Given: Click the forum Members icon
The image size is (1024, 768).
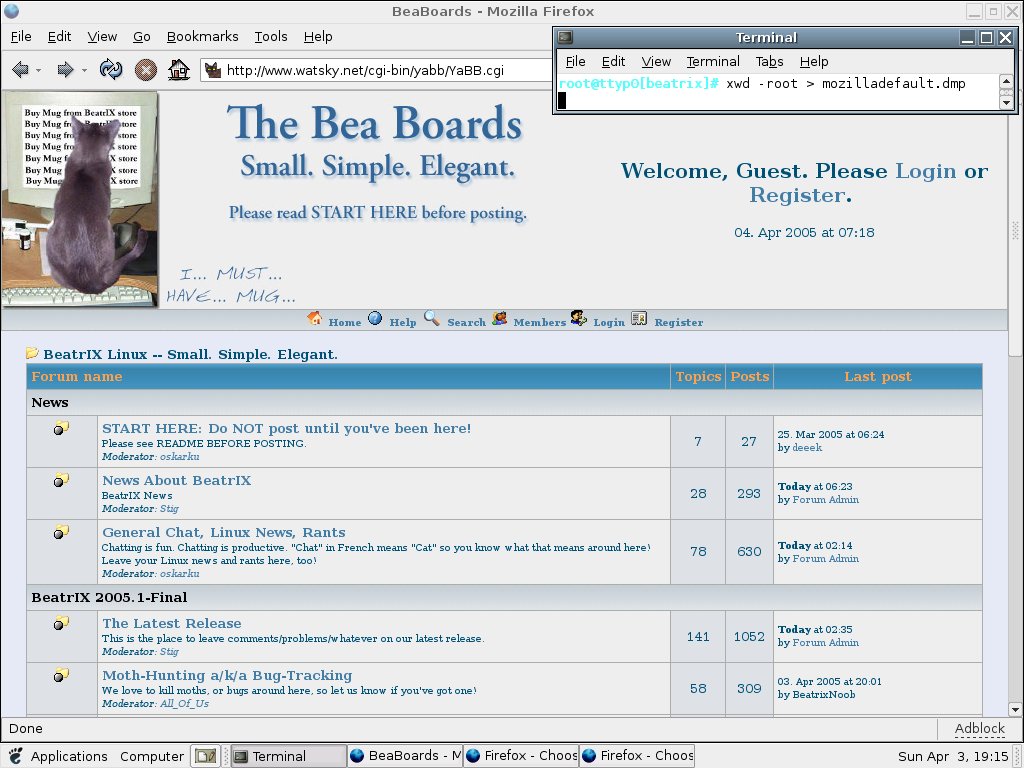Looking at the screenshot, I should [500, 318].
